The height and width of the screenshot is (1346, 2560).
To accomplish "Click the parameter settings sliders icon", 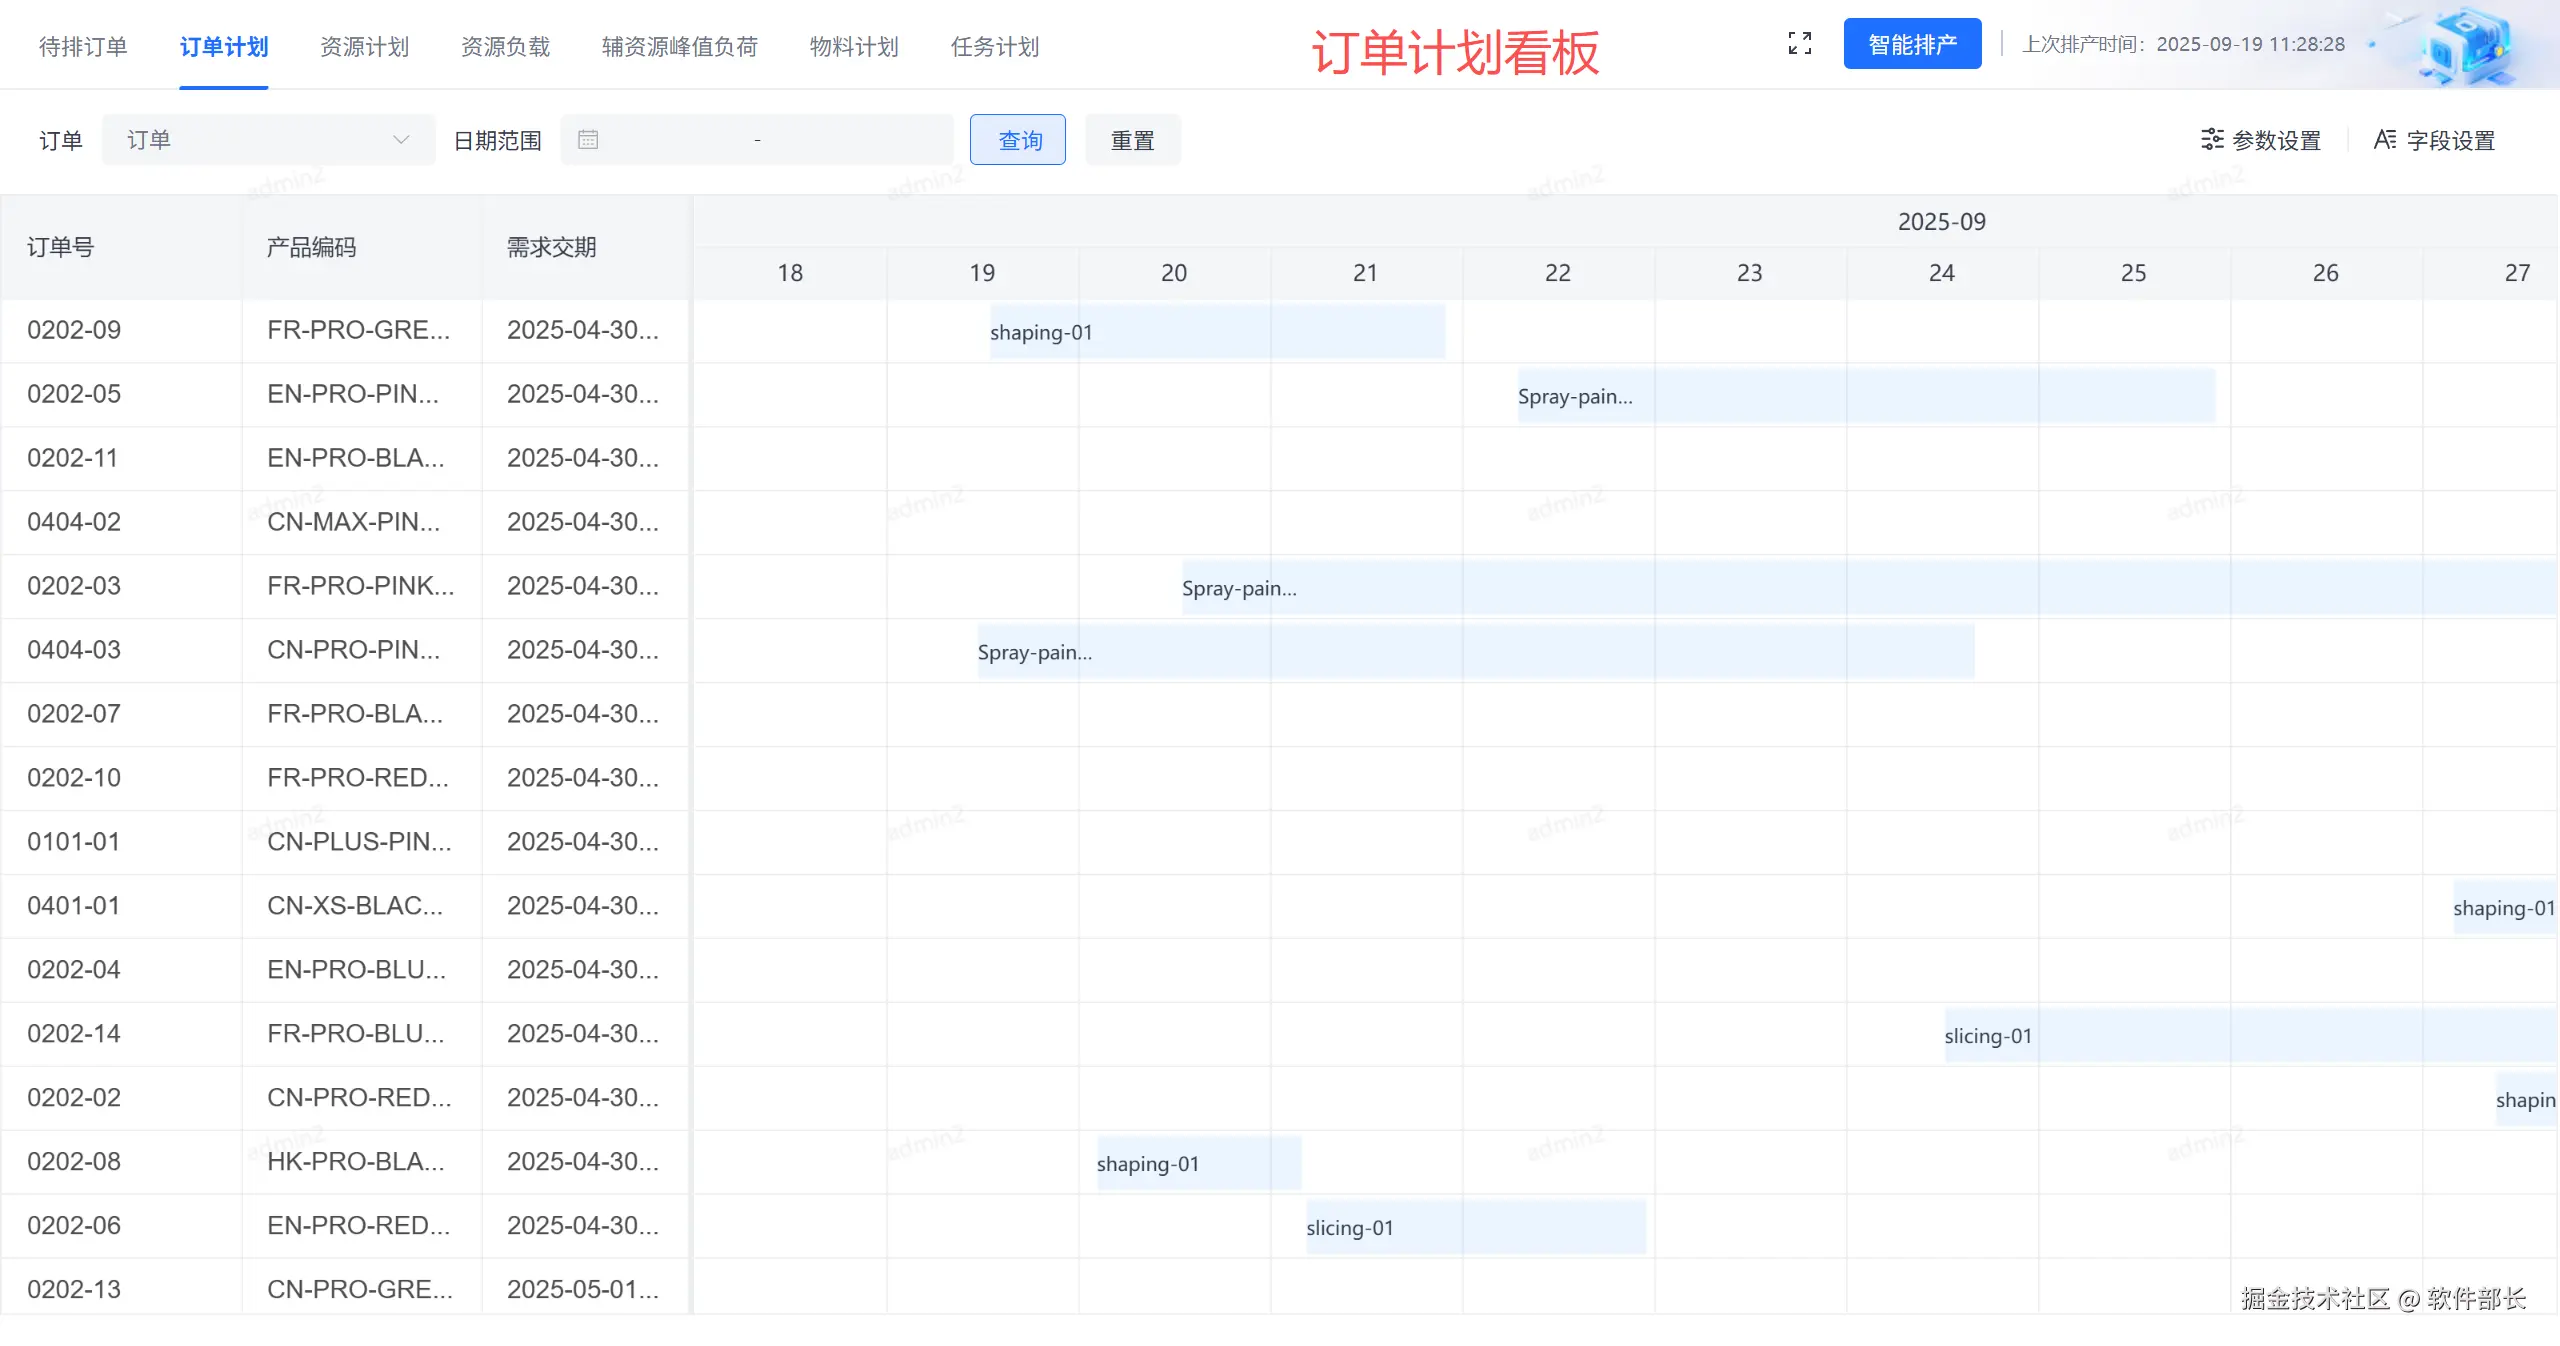I will tap(2212, 140).
